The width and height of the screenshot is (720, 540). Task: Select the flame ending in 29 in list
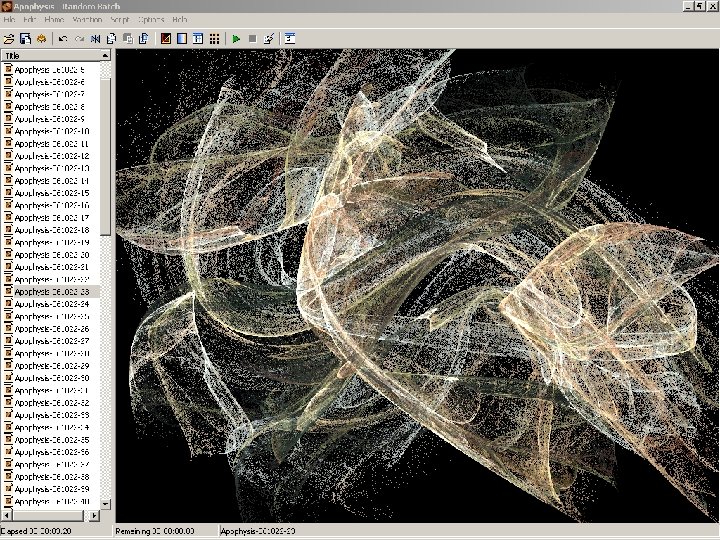[50, 366]
